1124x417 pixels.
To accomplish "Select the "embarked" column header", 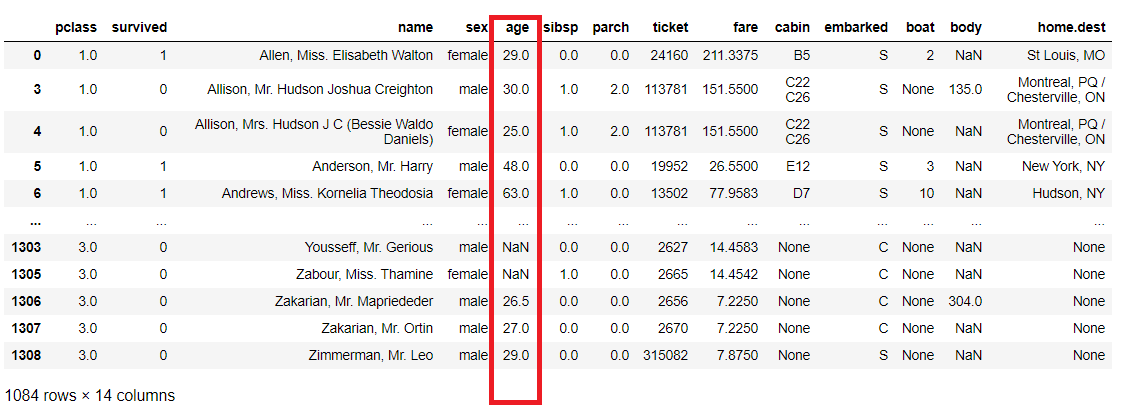I will click(856, 25).
